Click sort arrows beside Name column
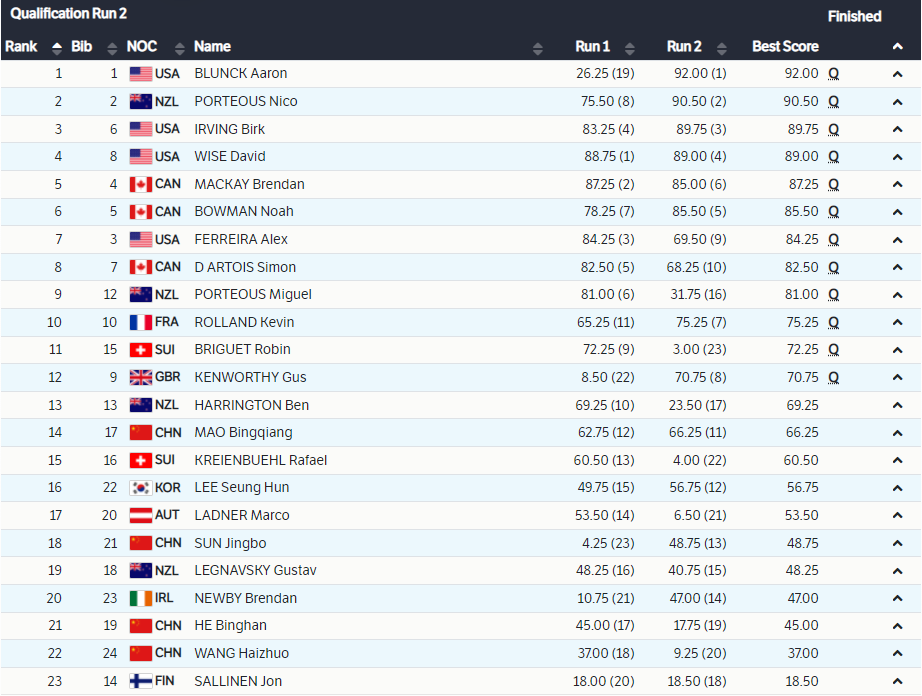 [x=538, y=47]
